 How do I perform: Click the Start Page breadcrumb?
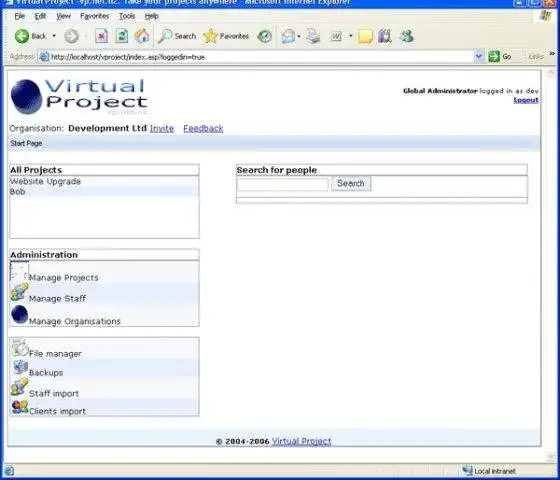point(26,144)
